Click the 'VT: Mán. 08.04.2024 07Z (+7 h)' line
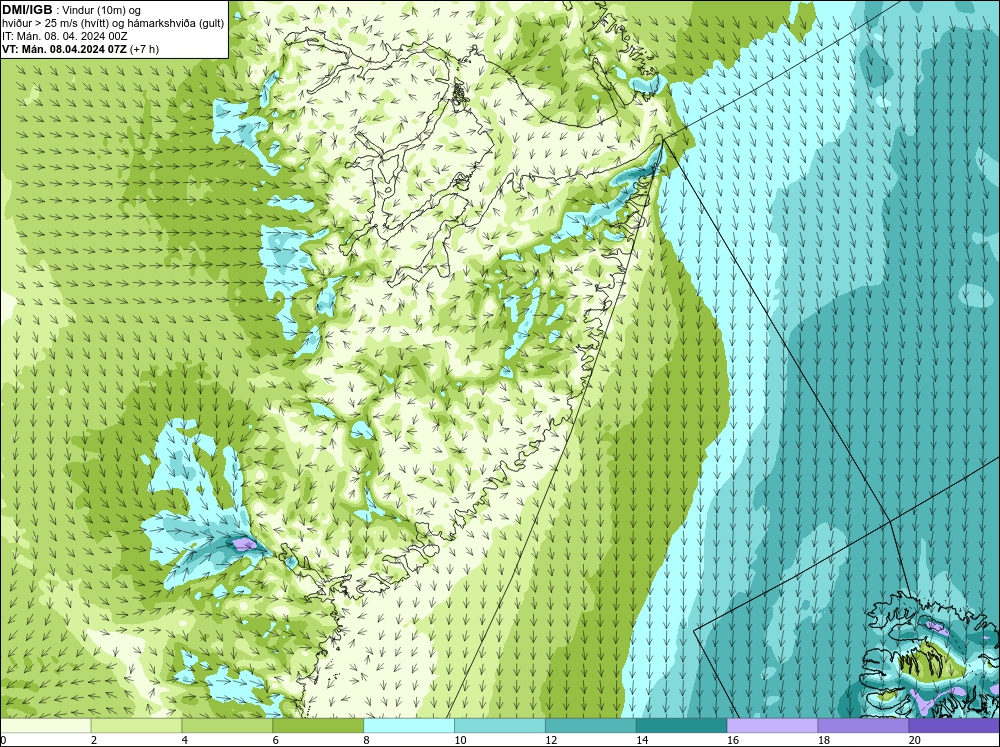Image resolution: width=1000 pixels, height=747 pixels. [81, 49]
